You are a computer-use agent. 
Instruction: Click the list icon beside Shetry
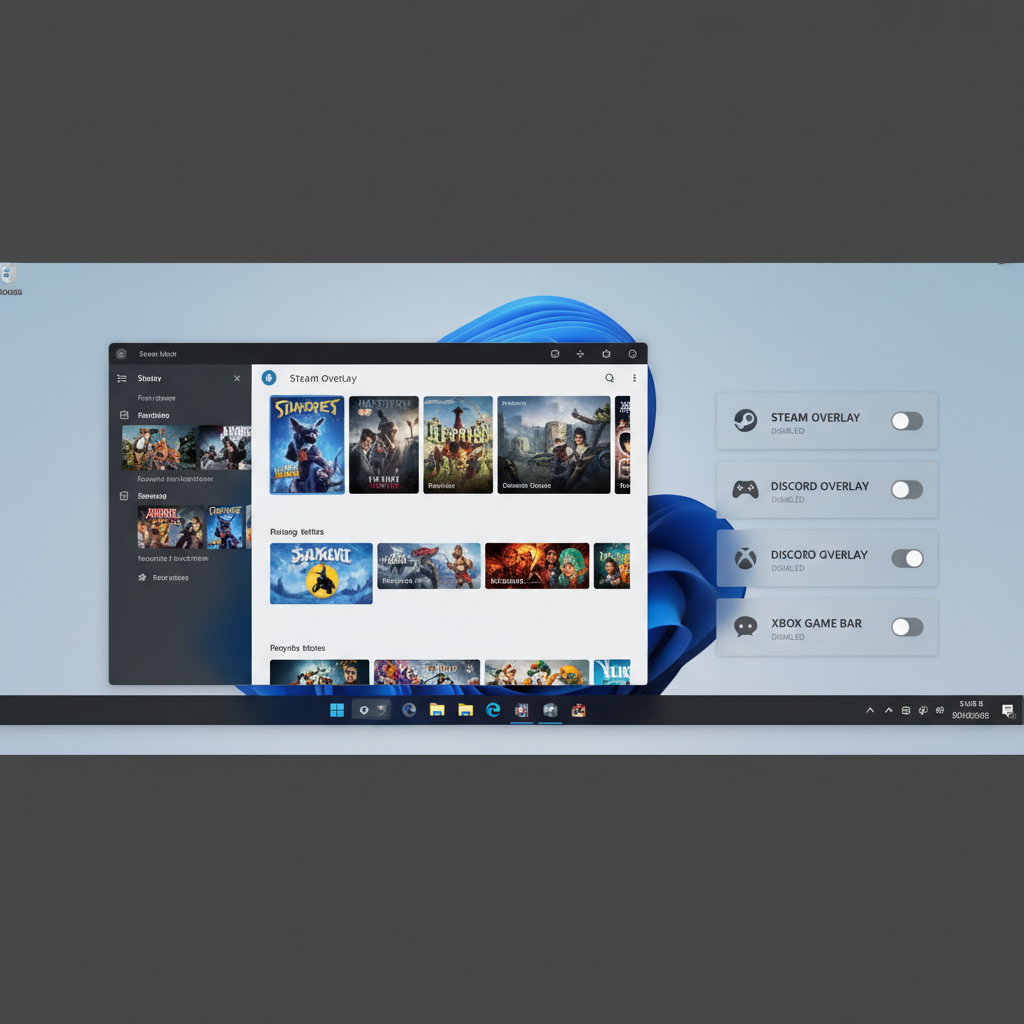coord(121,378)
